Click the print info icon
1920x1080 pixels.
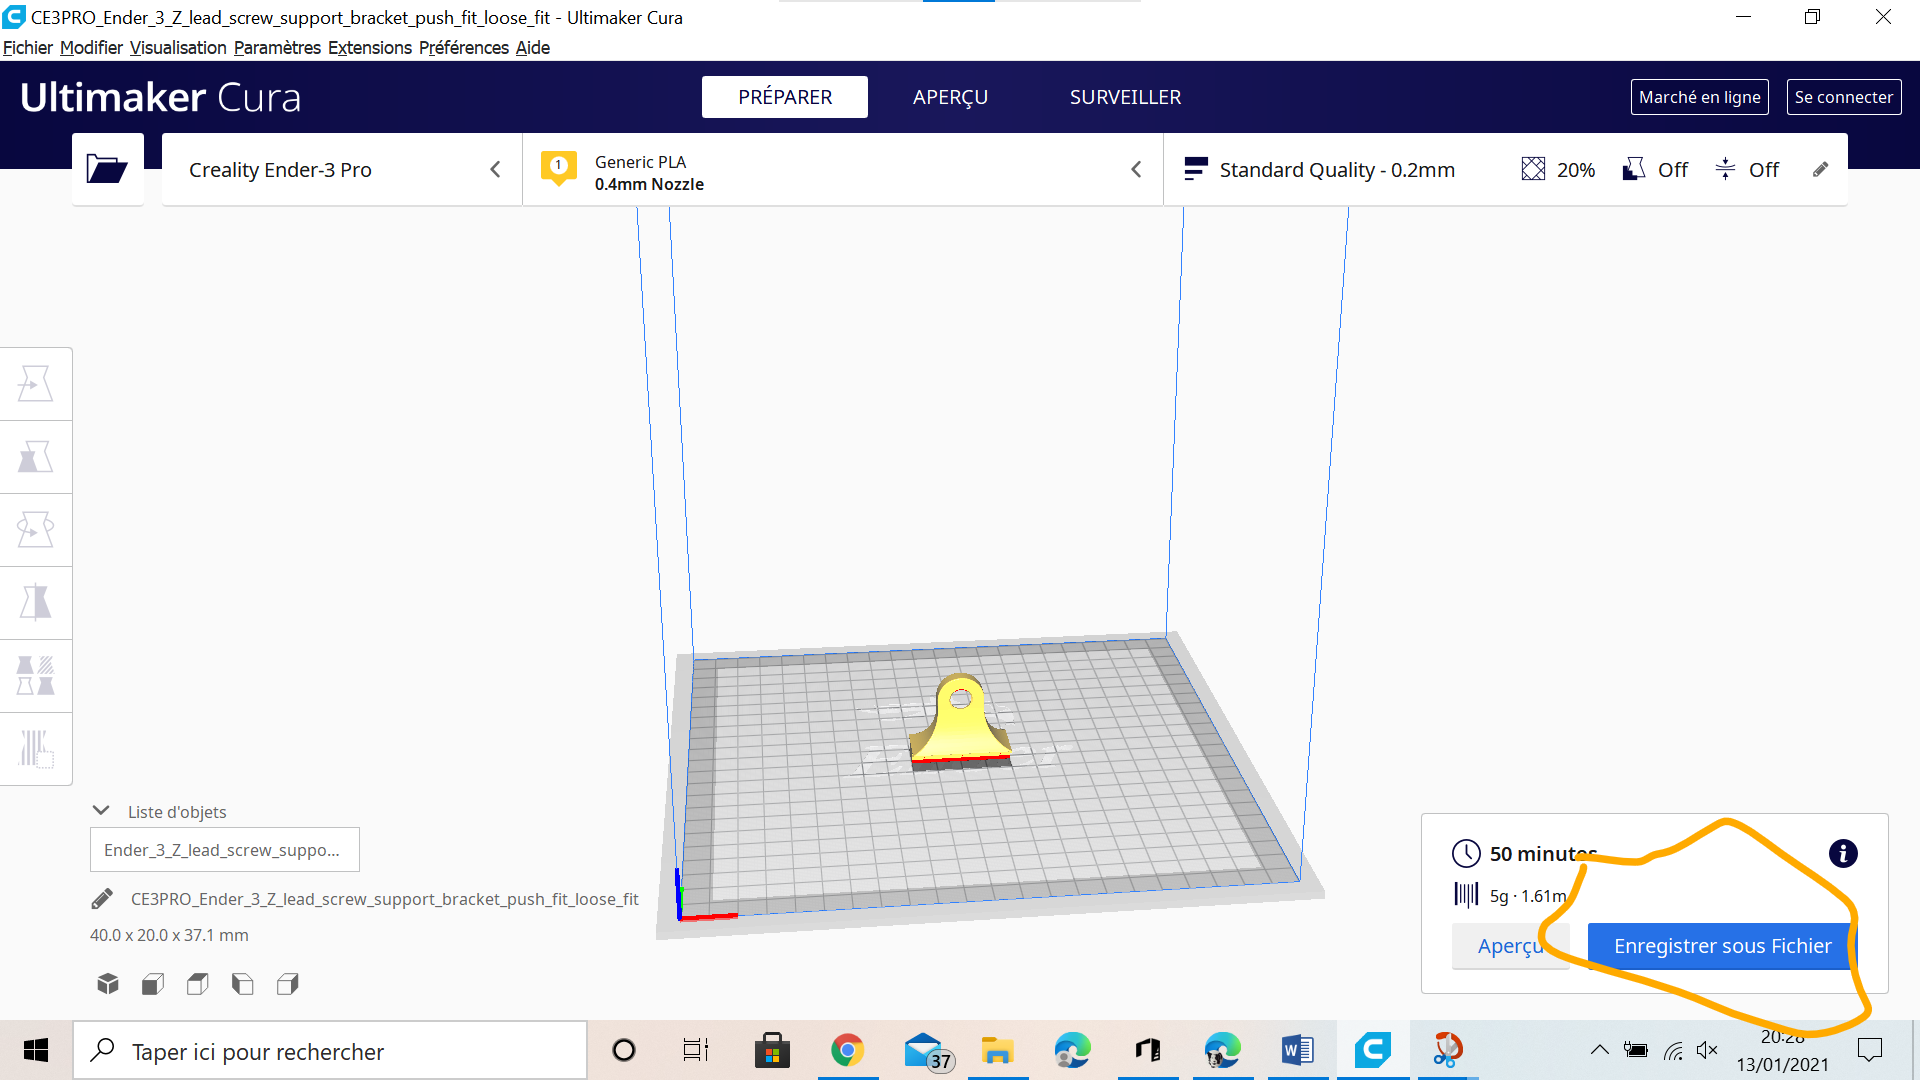(x=1842, y=854)
